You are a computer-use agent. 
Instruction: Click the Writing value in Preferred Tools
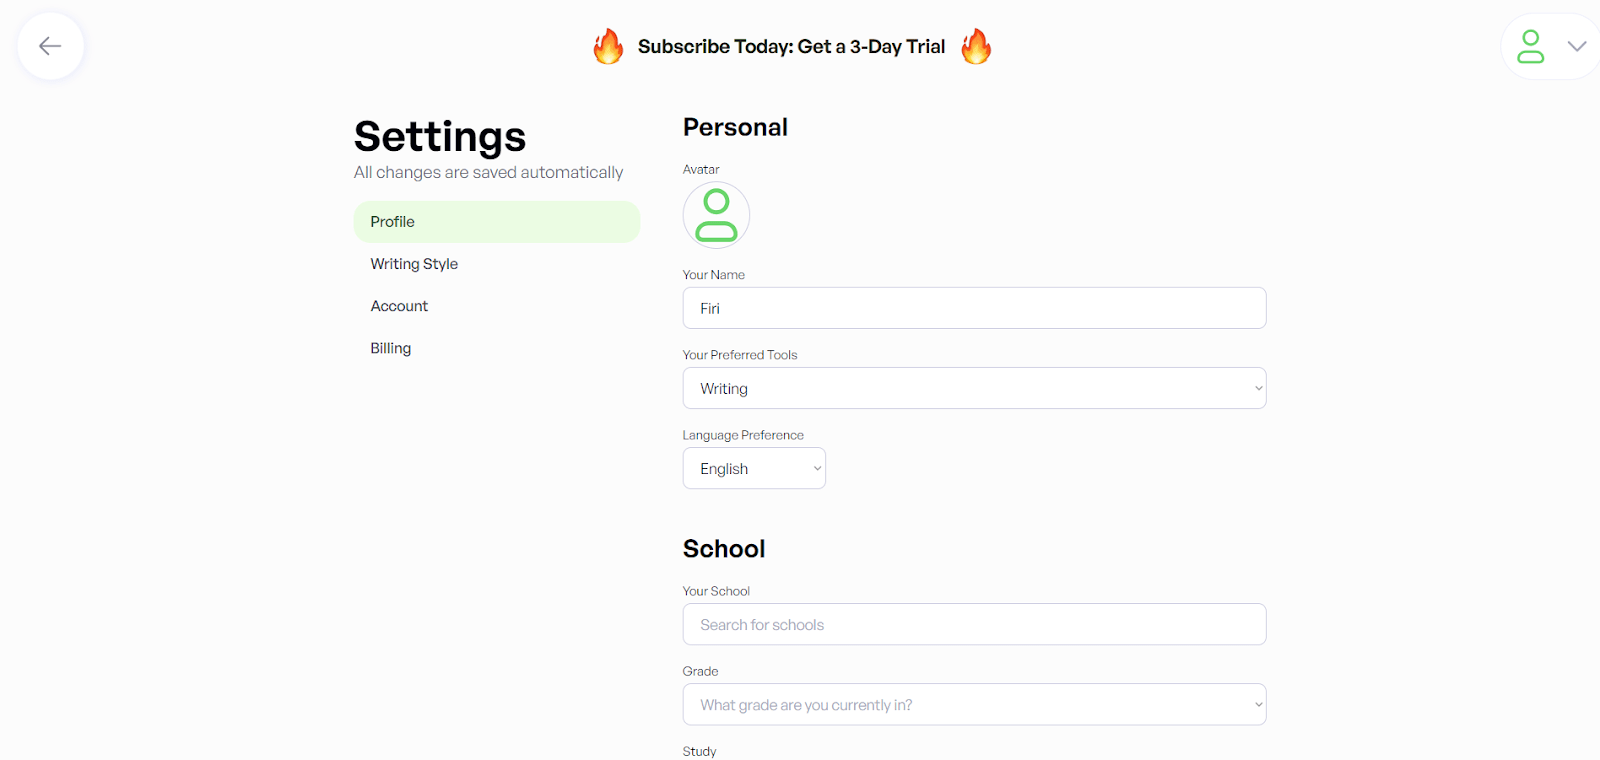[x=724, y=388]
